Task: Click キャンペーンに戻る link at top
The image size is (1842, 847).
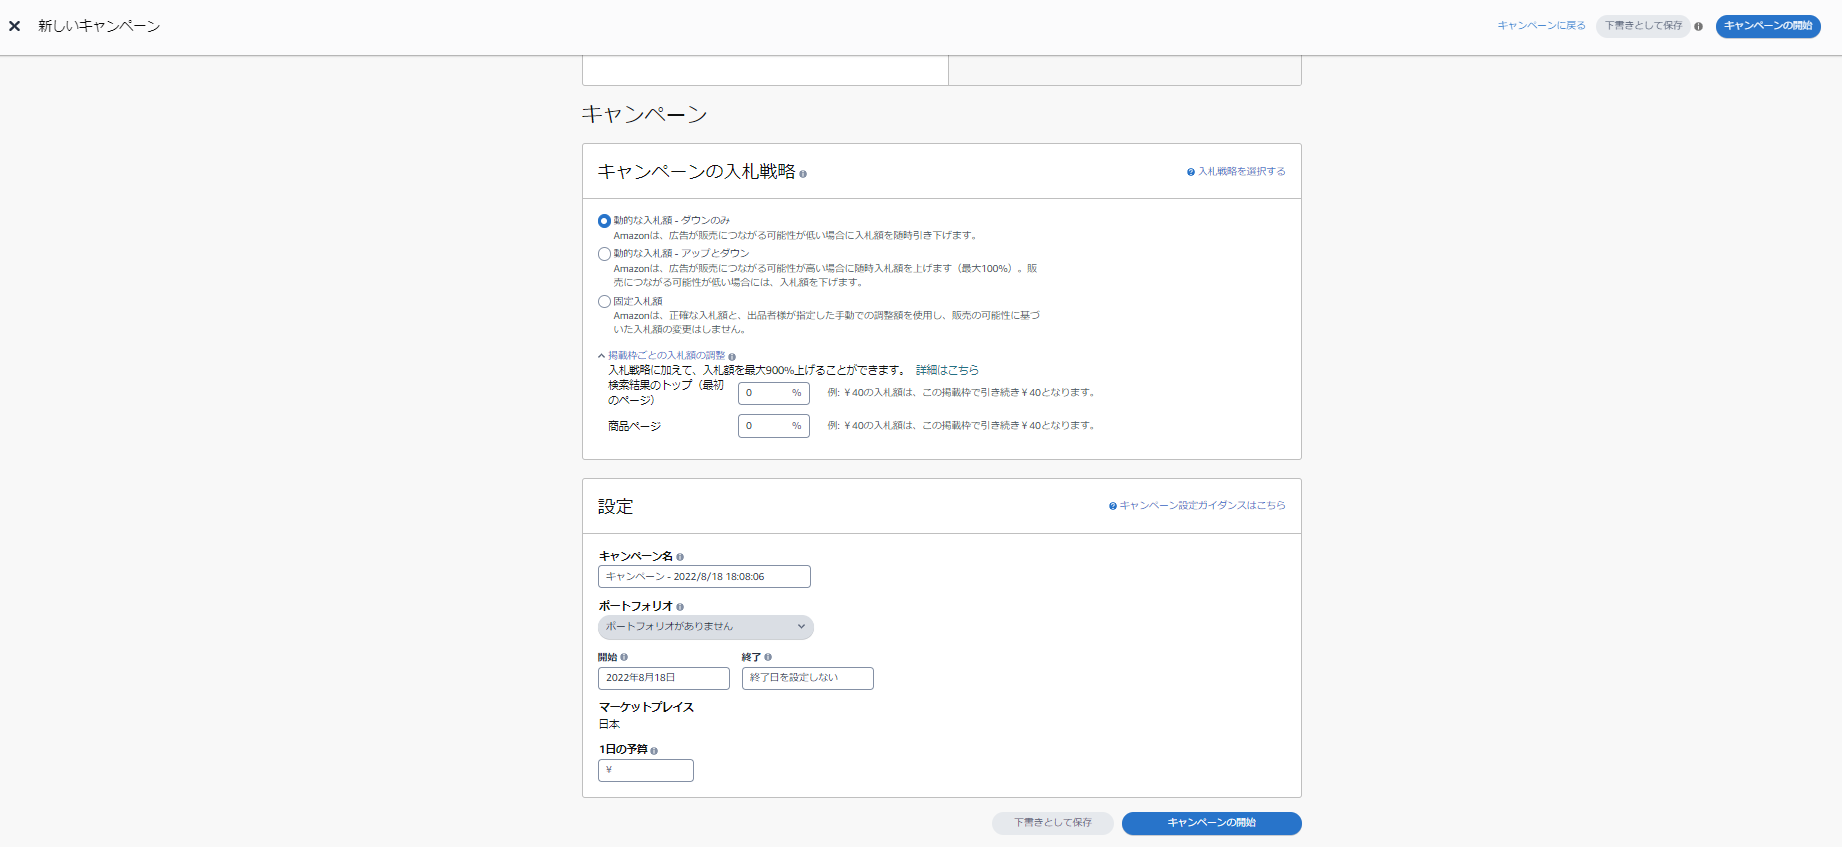Action: 1541,26
